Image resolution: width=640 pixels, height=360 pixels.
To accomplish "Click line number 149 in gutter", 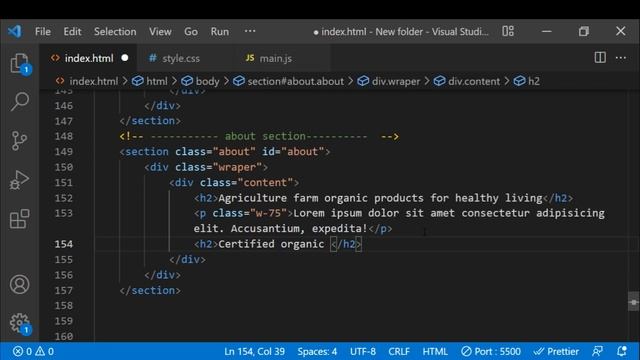I will [x=64, y=152].
